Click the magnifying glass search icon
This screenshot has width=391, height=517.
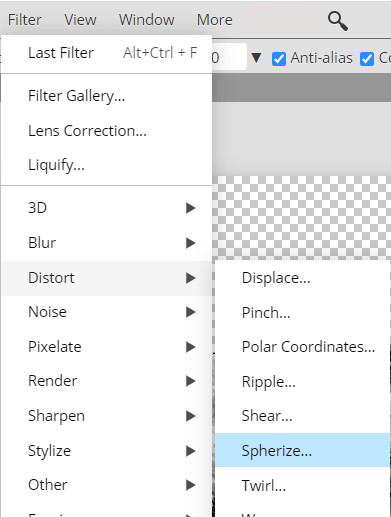click(338, 21)
